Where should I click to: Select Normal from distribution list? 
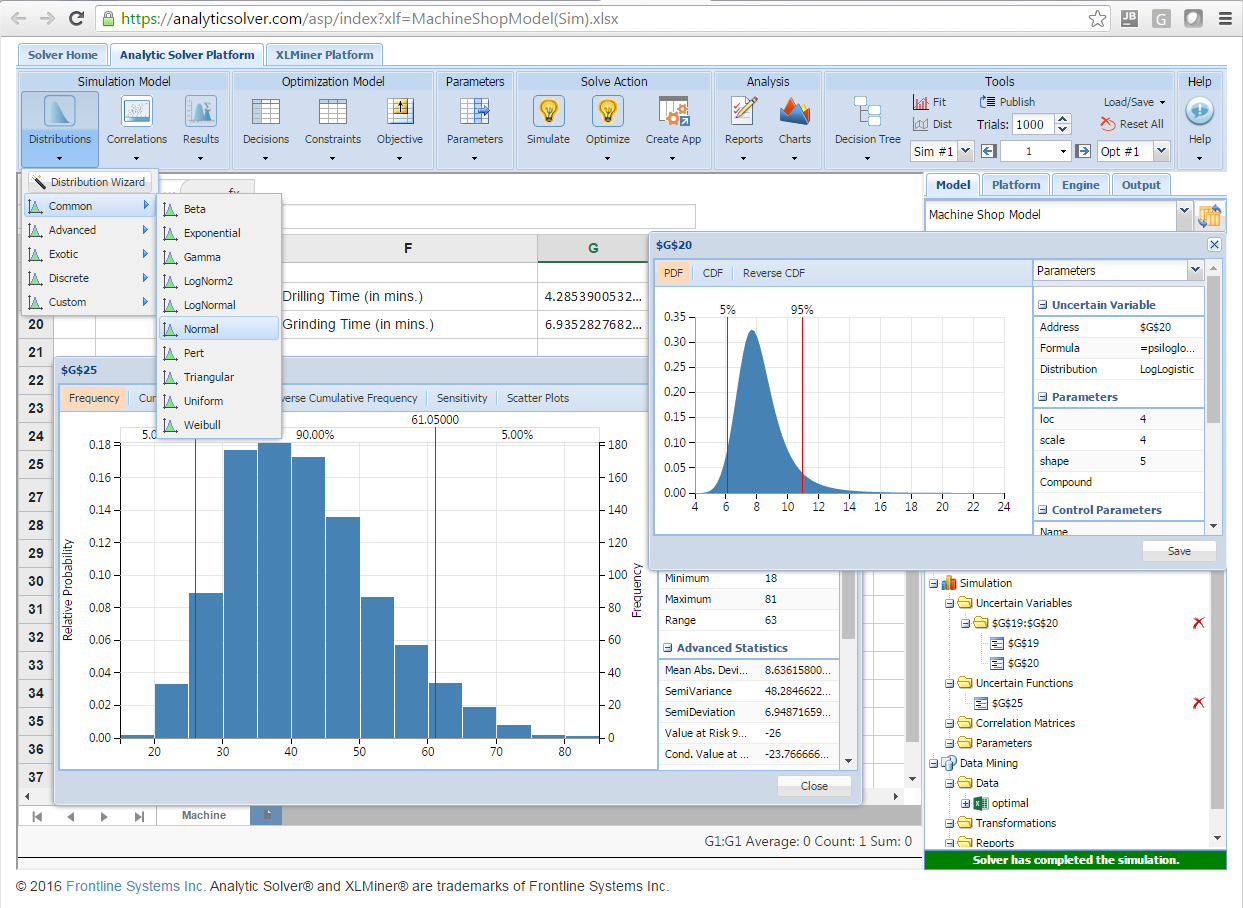(x=201, y=329)
